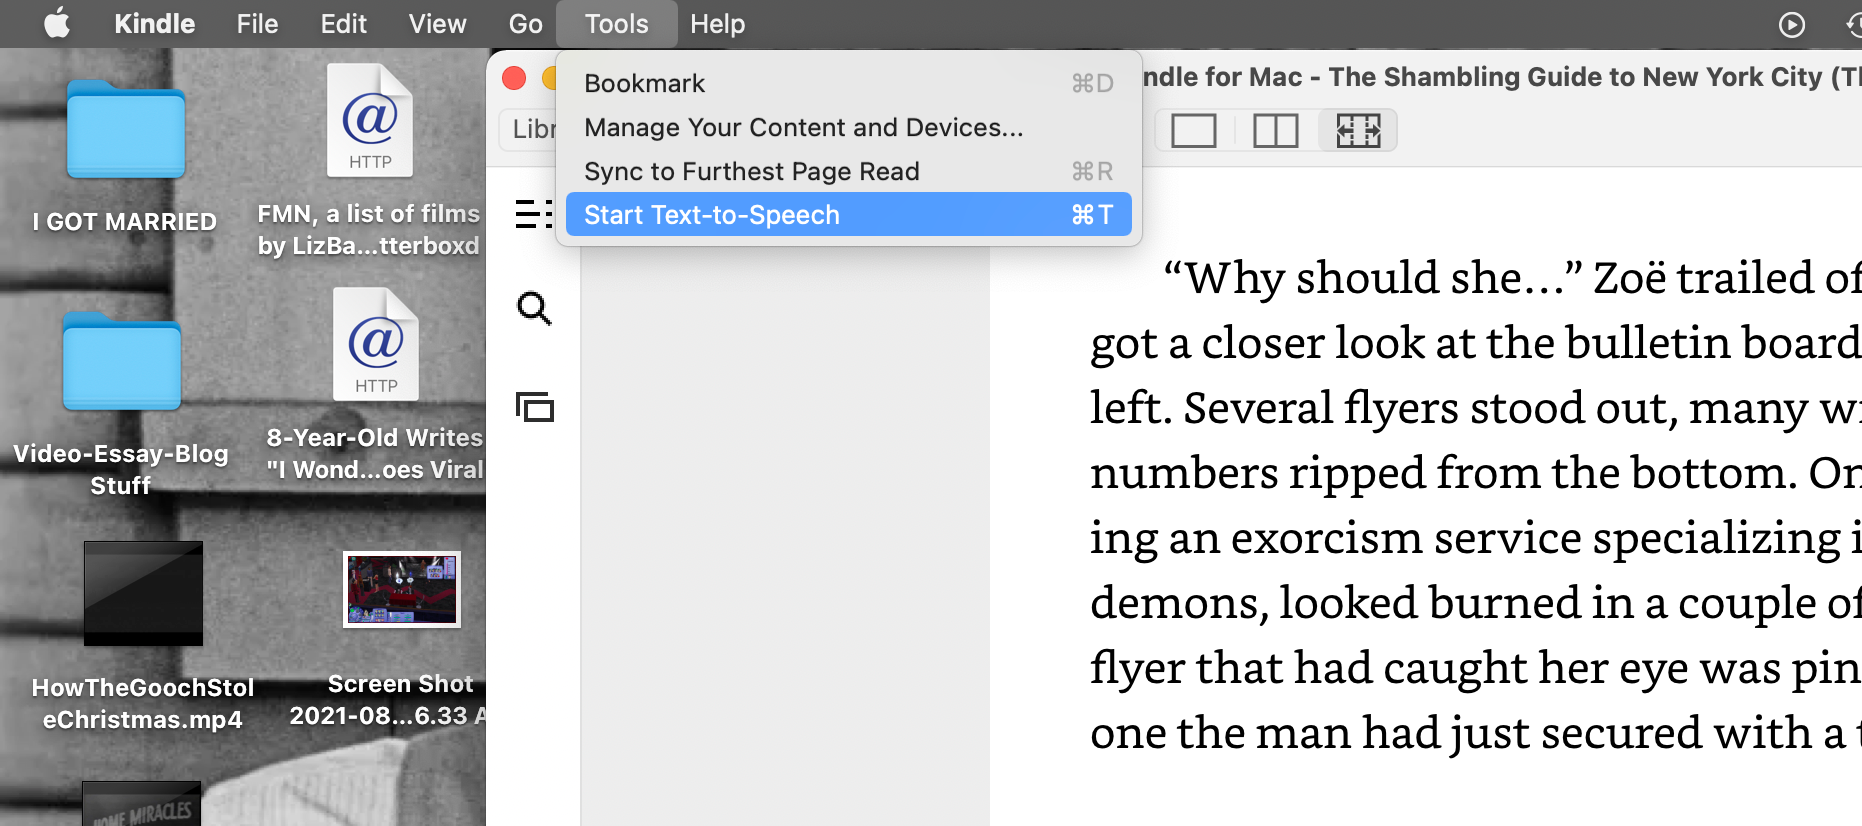
Task: Open the I GOT MARRIED folder
Action: coord(125,131)
